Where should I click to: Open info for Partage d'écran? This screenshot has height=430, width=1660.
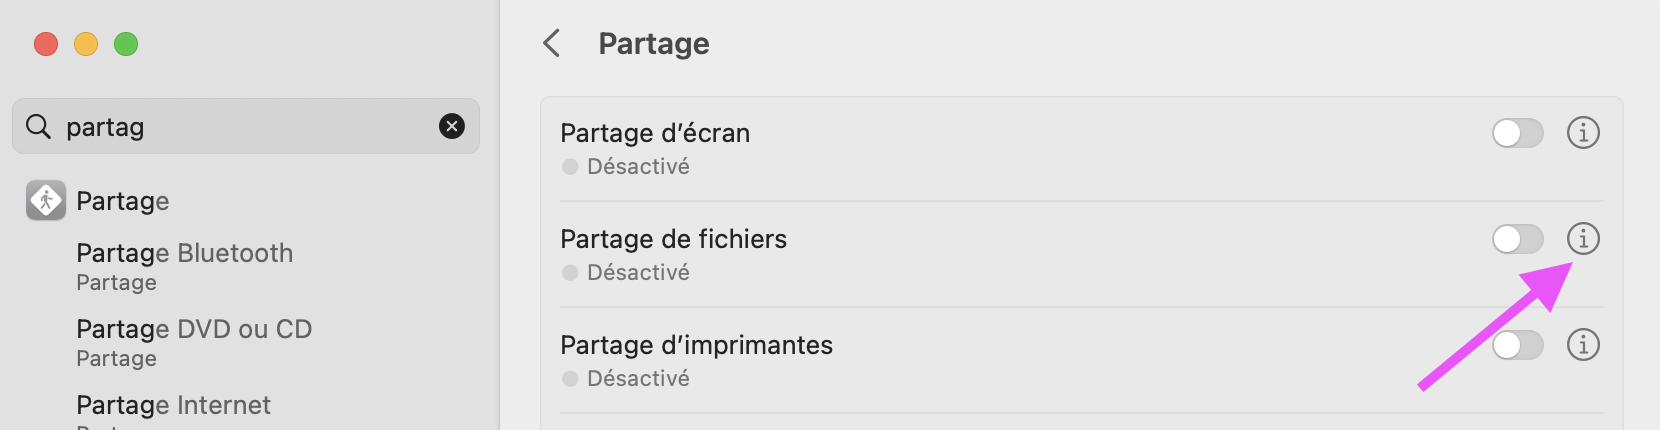1583,132
